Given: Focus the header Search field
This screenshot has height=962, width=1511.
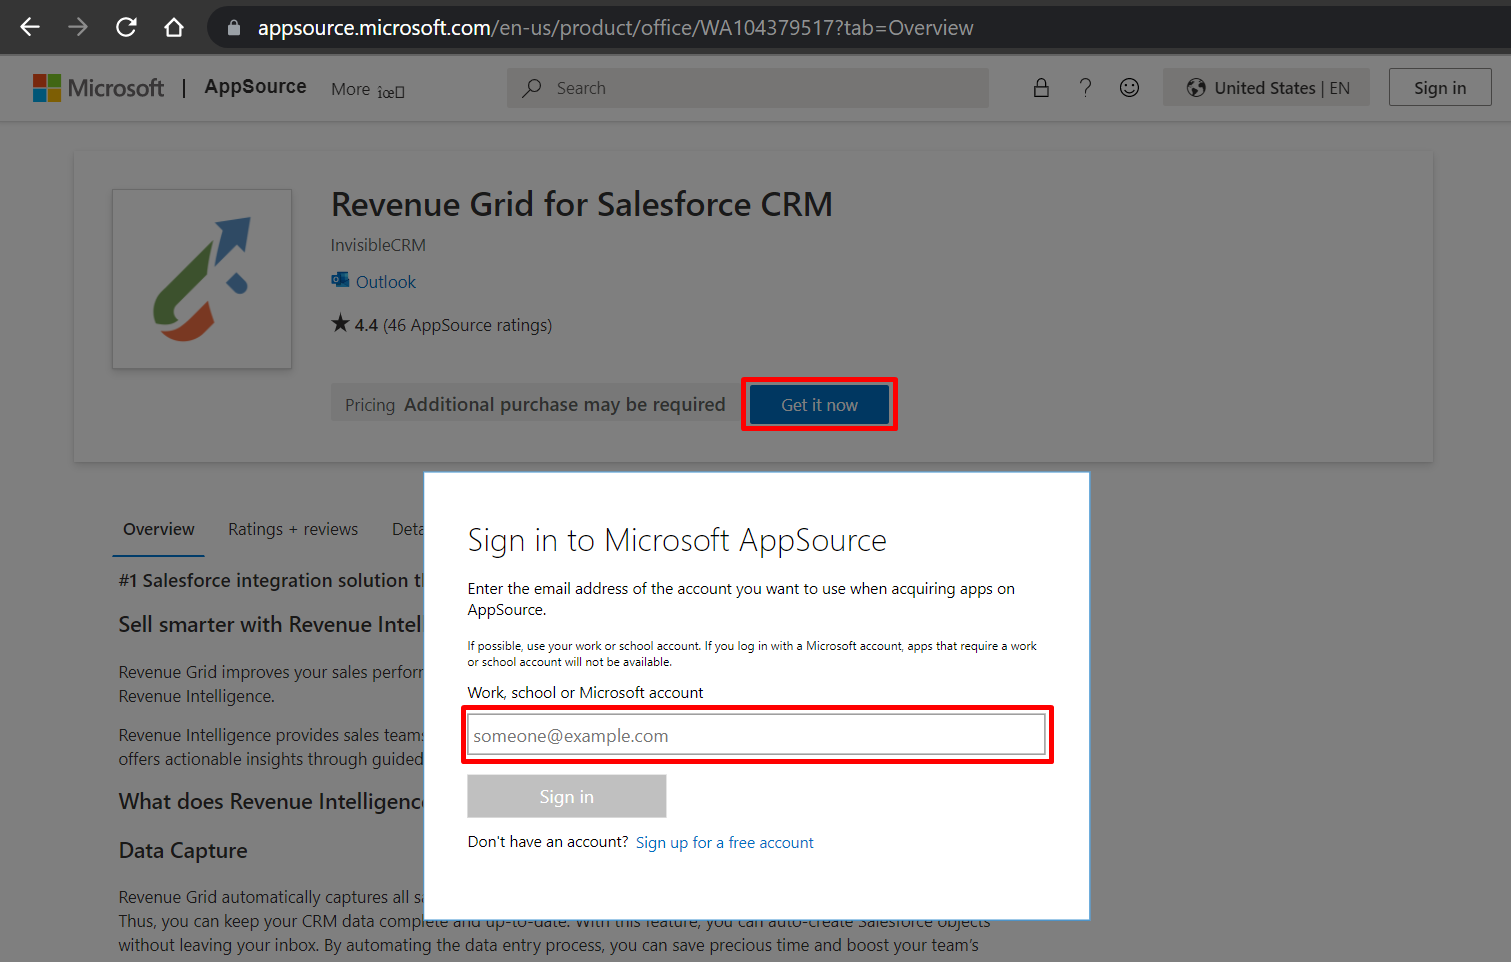Looking at the screenshot, I should click(748, 88).
